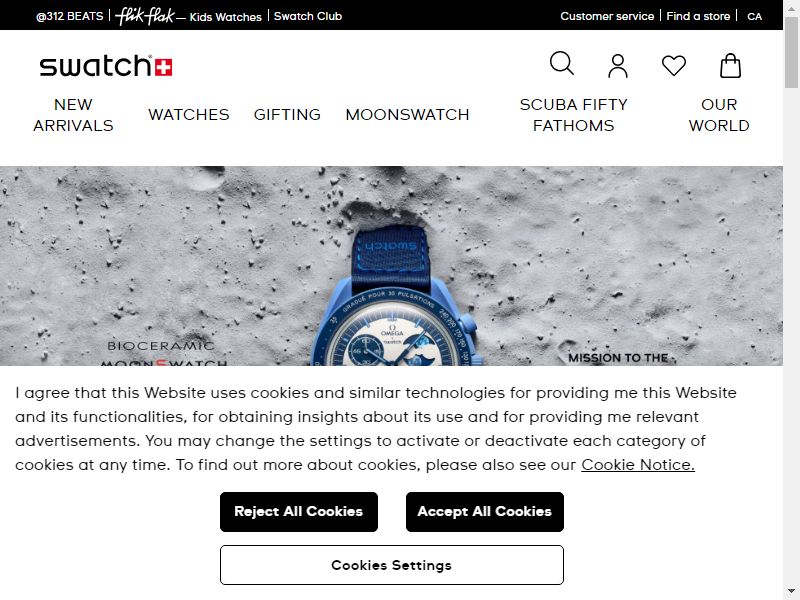
Task: Open the Scuba Fifty Fathoms menu
Action: (573, 115)
